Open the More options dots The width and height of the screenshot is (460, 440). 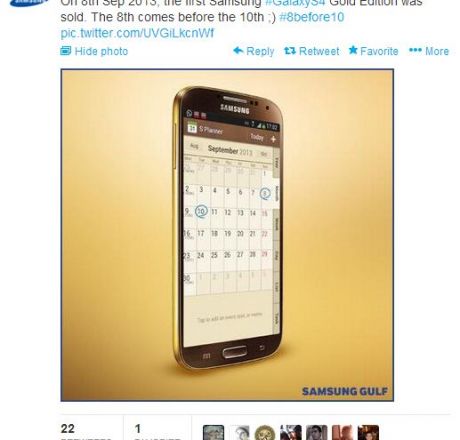point(415,50)
